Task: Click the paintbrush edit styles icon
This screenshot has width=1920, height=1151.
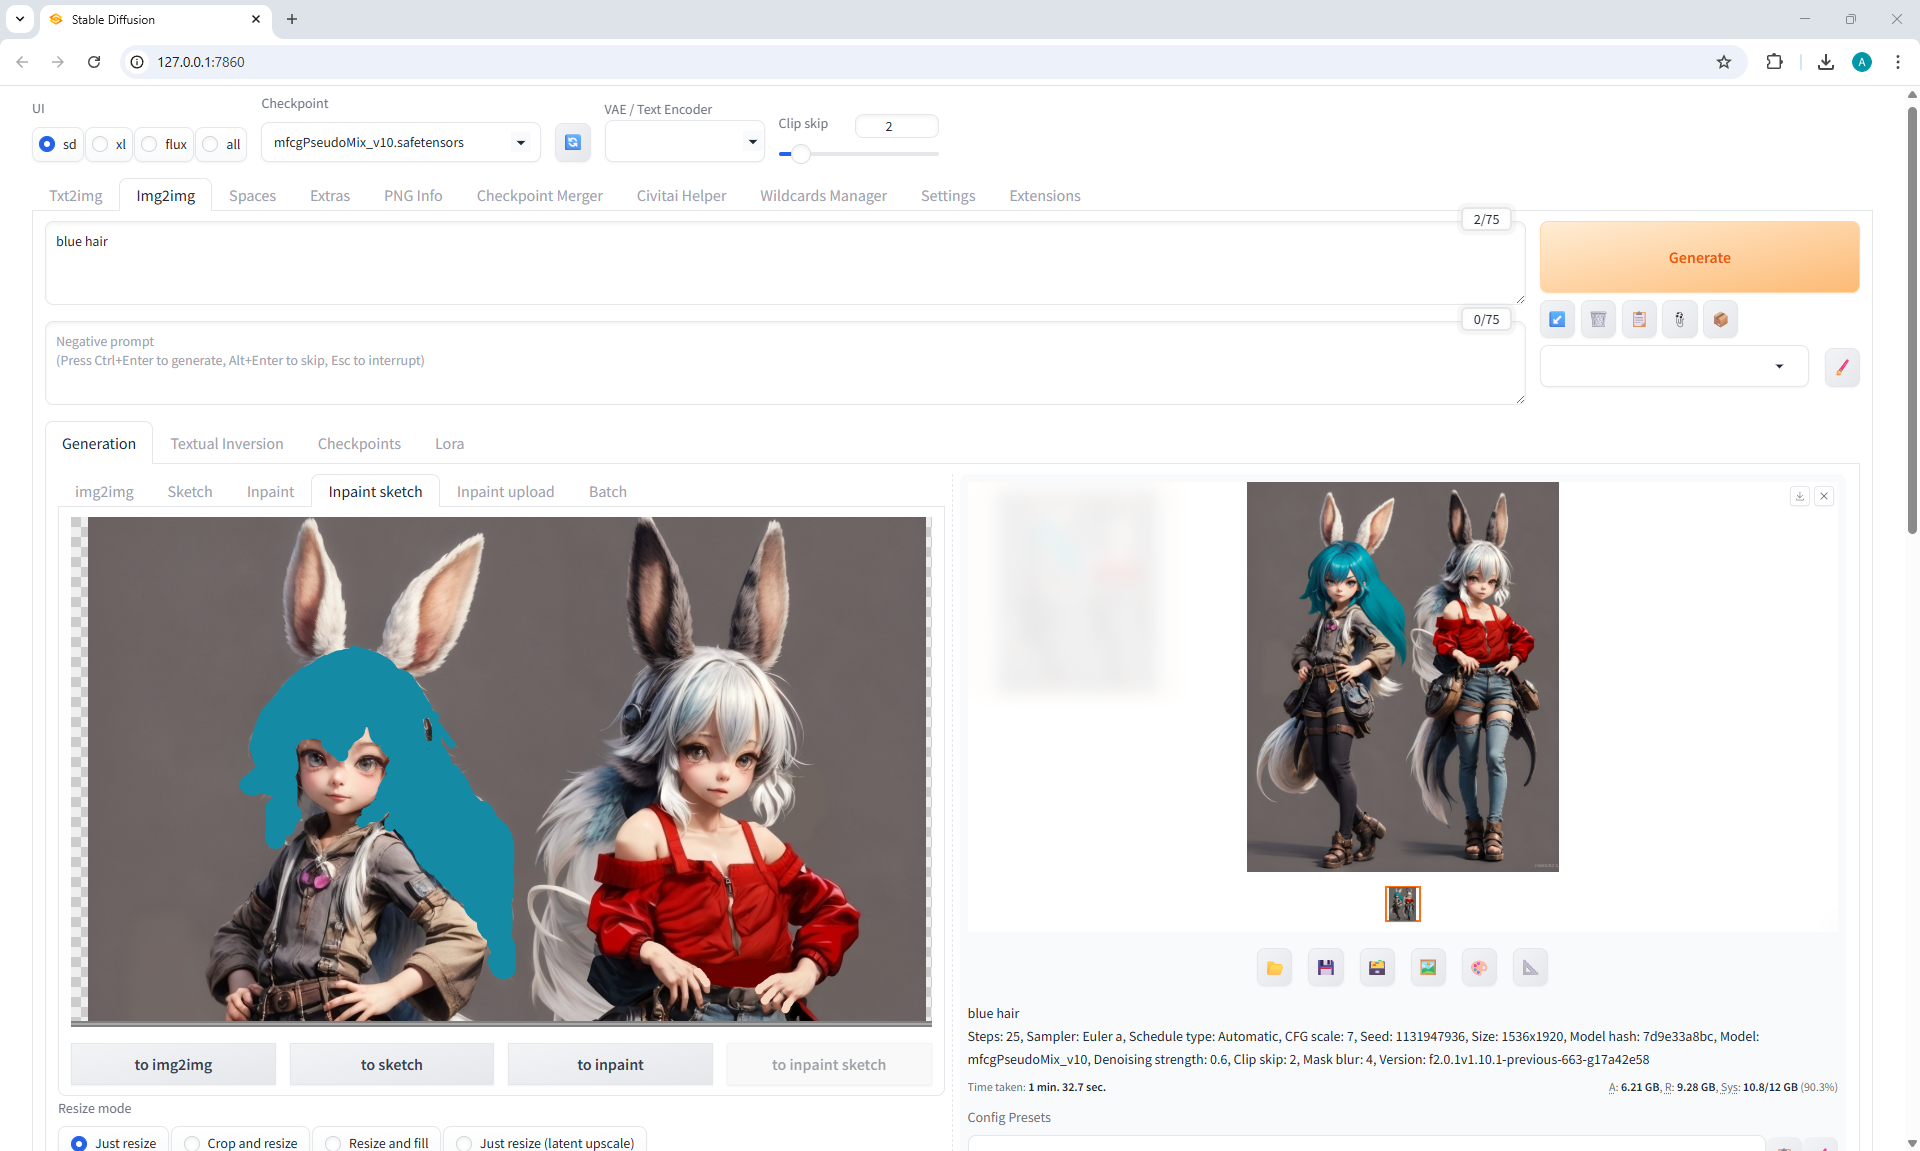Action: point(1842,367)
